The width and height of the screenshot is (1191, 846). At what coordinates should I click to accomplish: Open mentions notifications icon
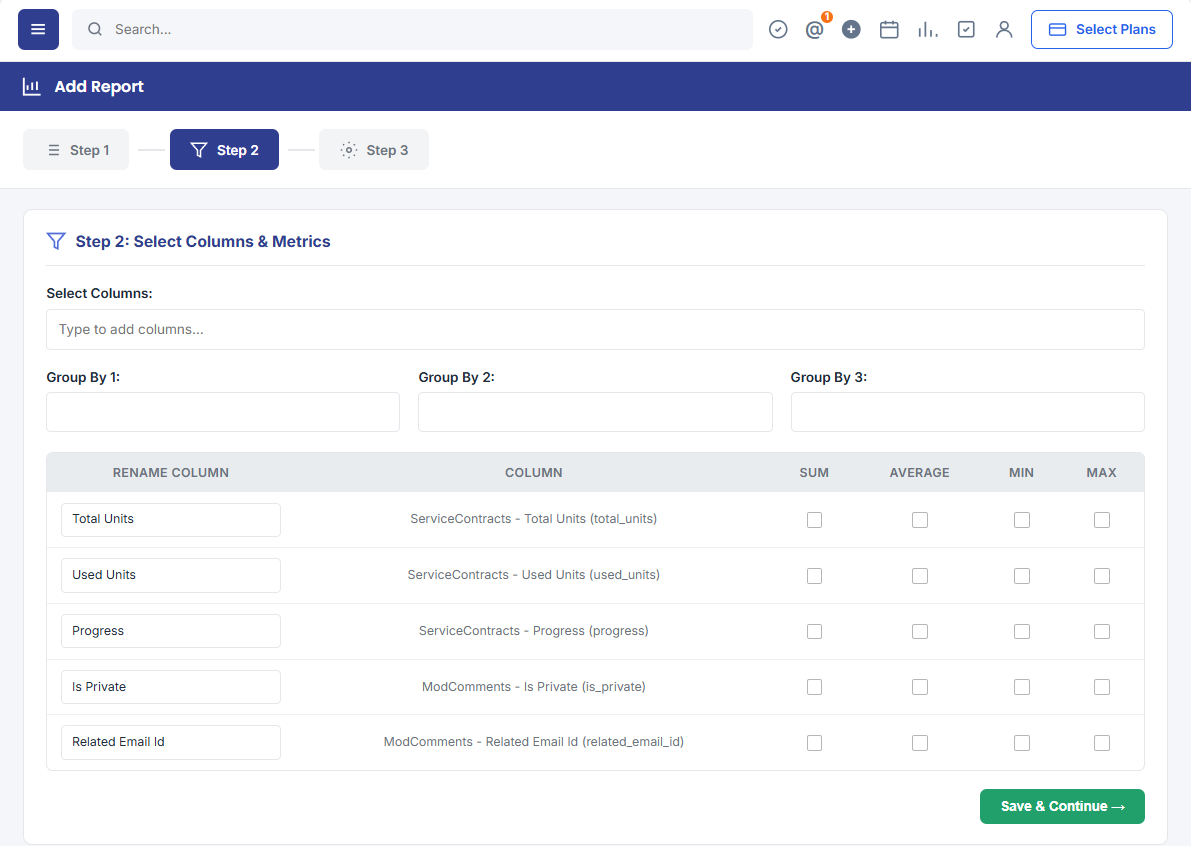click(x=814, y=30)
